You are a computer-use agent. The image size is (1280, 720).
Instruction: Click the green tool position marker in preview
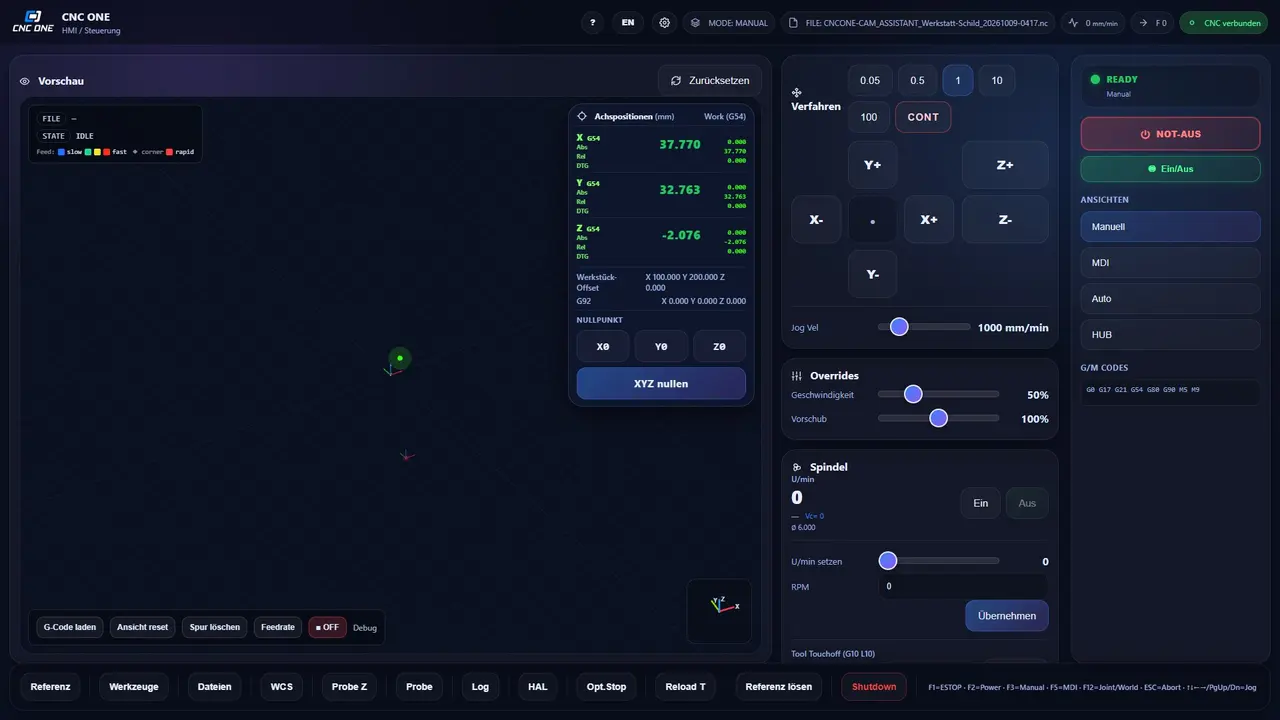click(400, 358)
